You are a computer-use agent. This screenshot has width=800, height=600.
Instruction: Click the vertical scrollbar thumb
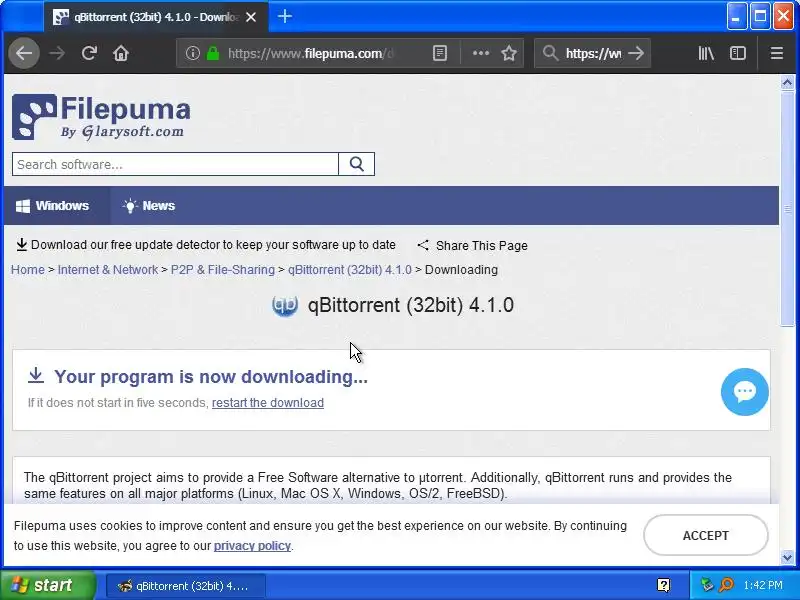pos(787,208)
